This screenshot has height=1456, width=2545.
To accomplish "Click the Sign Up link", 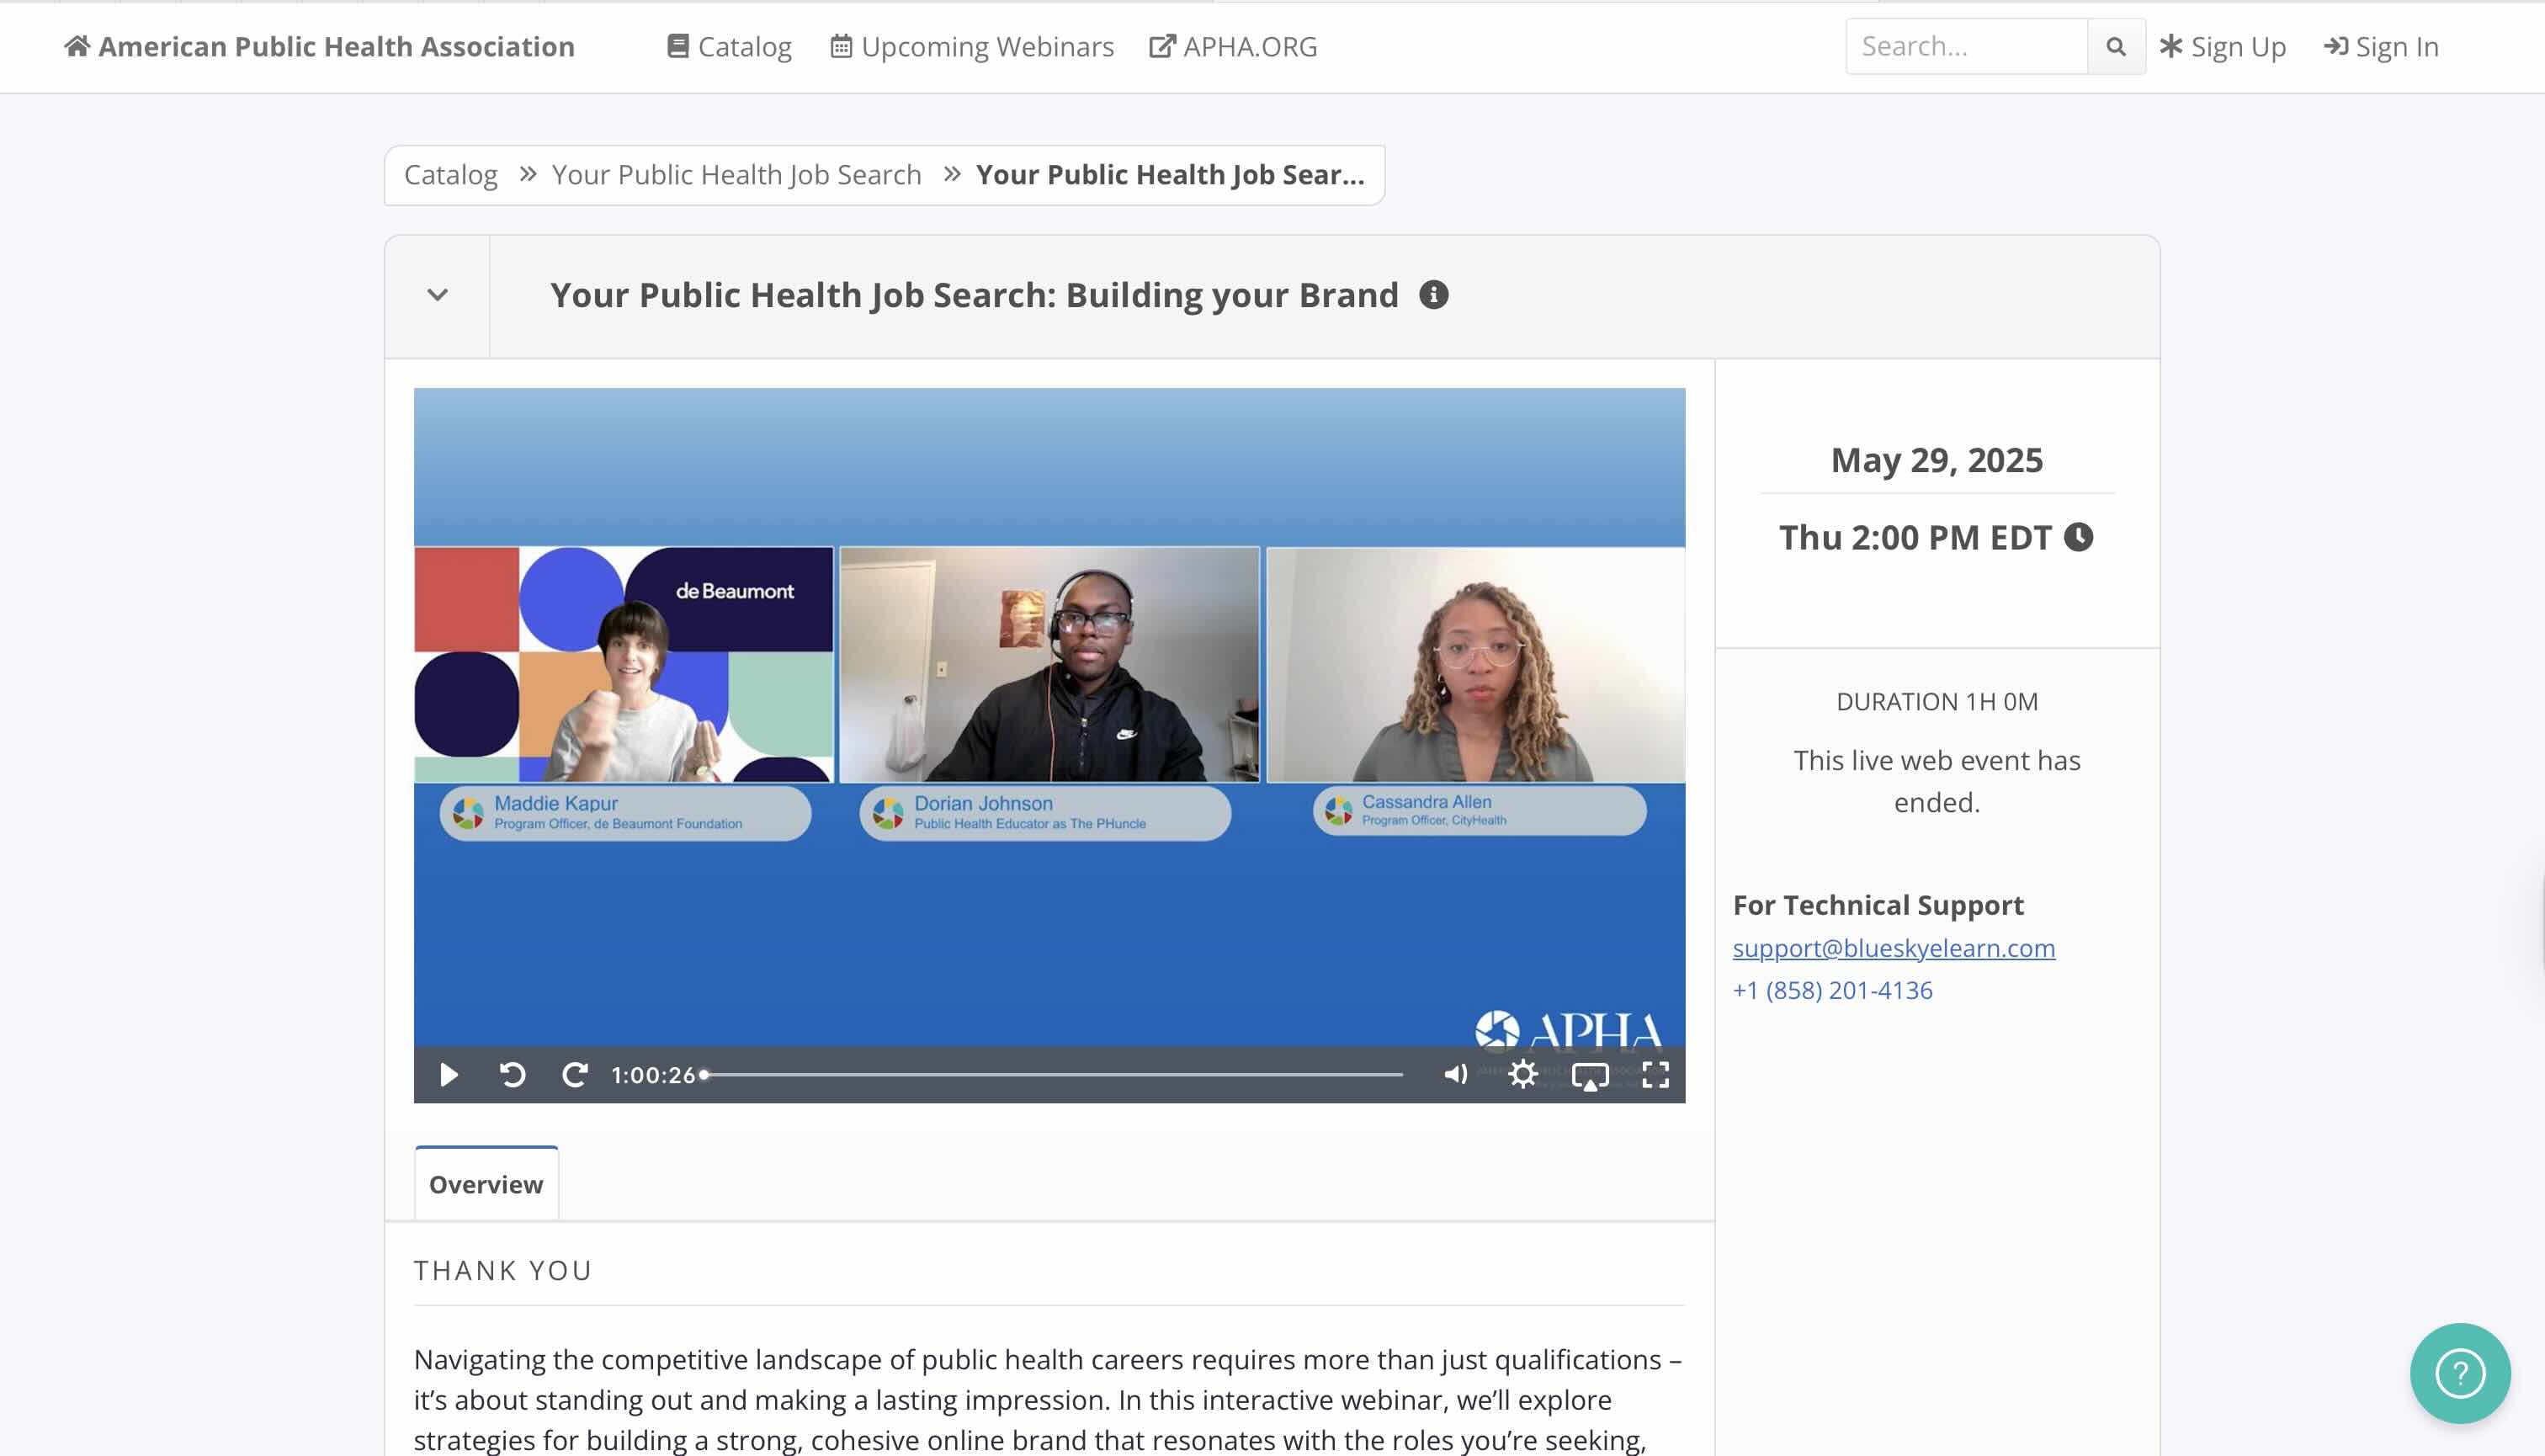I will [2223, 46].
